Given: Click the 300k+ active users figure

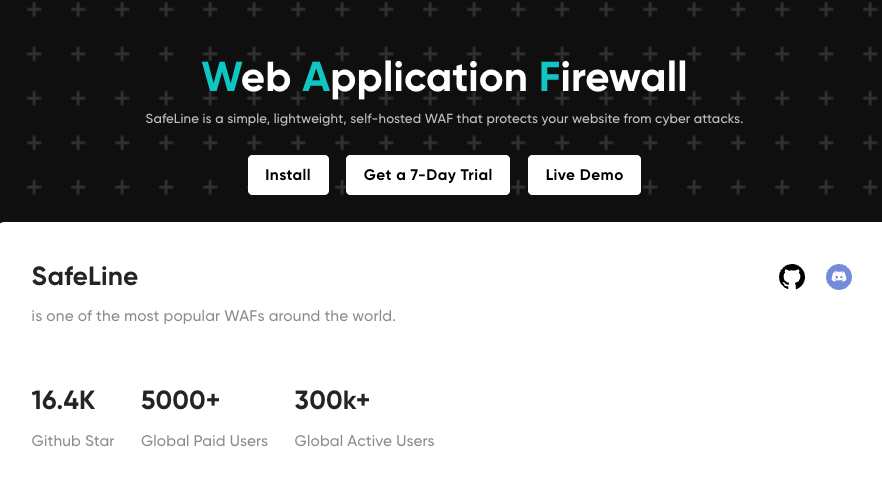Looking at the screenshot, I should (332, 401).
